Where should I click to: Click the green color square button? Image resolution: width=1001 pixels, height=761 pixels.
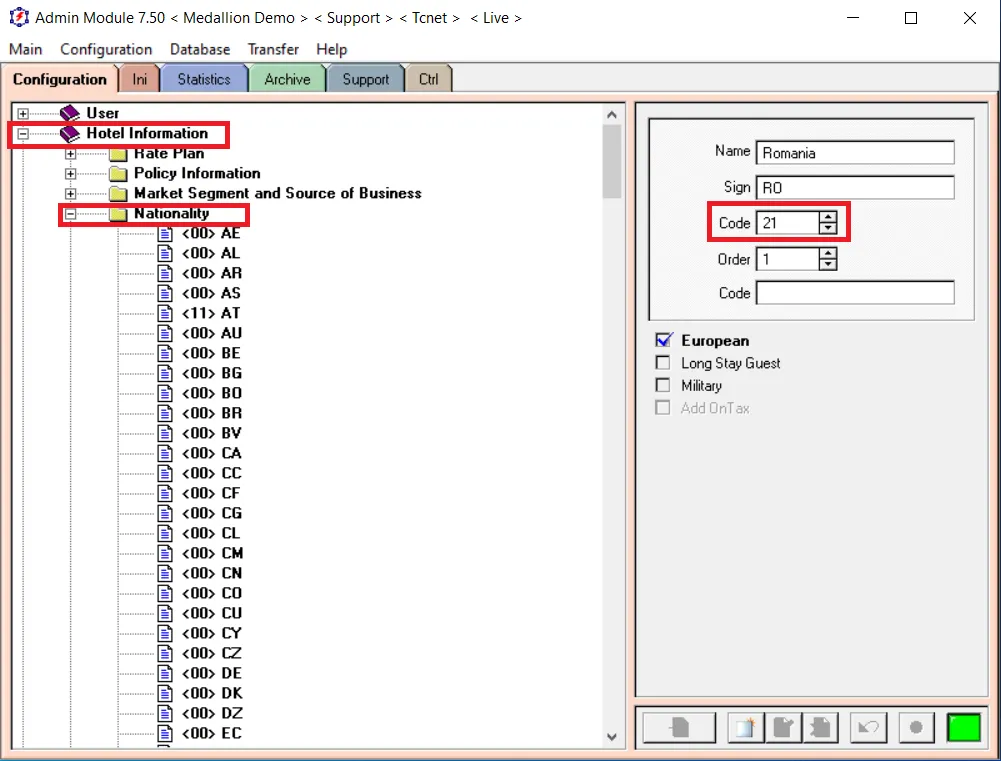[x=964, y=727]
